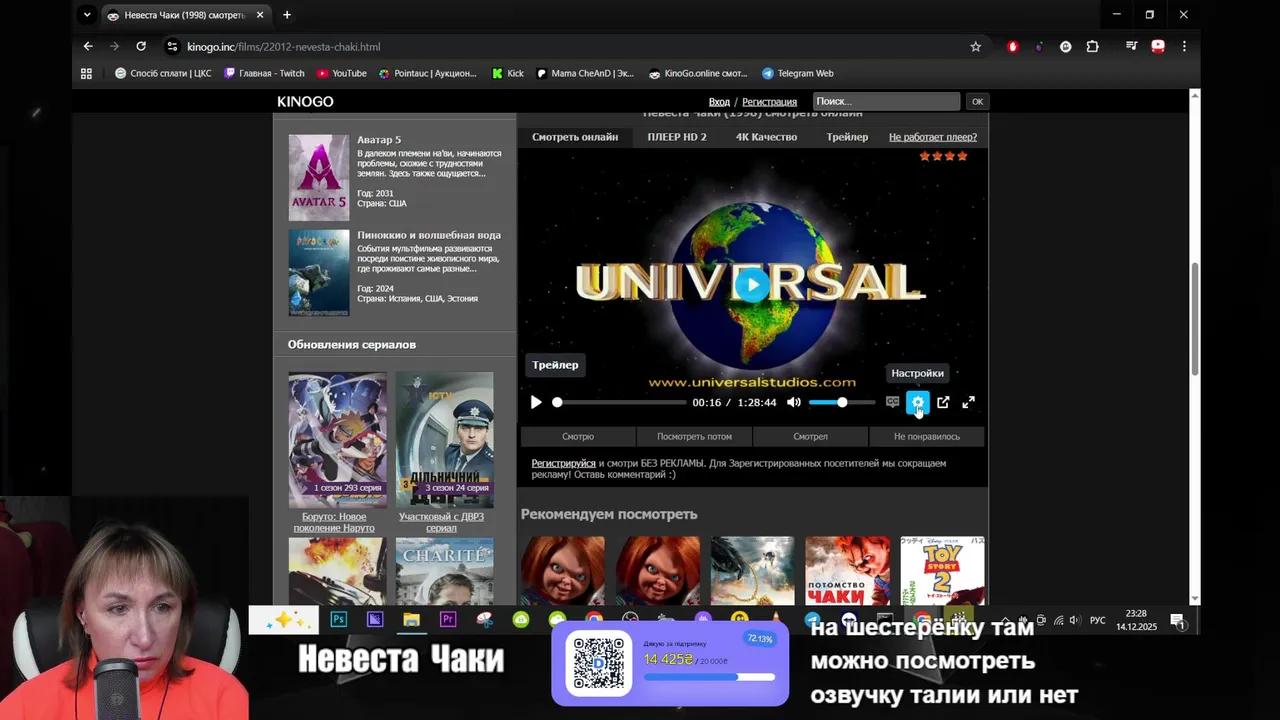Open the YouTube bookmark
This screenshot has width=1280, height=720.
pyautogui.click(x=341, y=73)
